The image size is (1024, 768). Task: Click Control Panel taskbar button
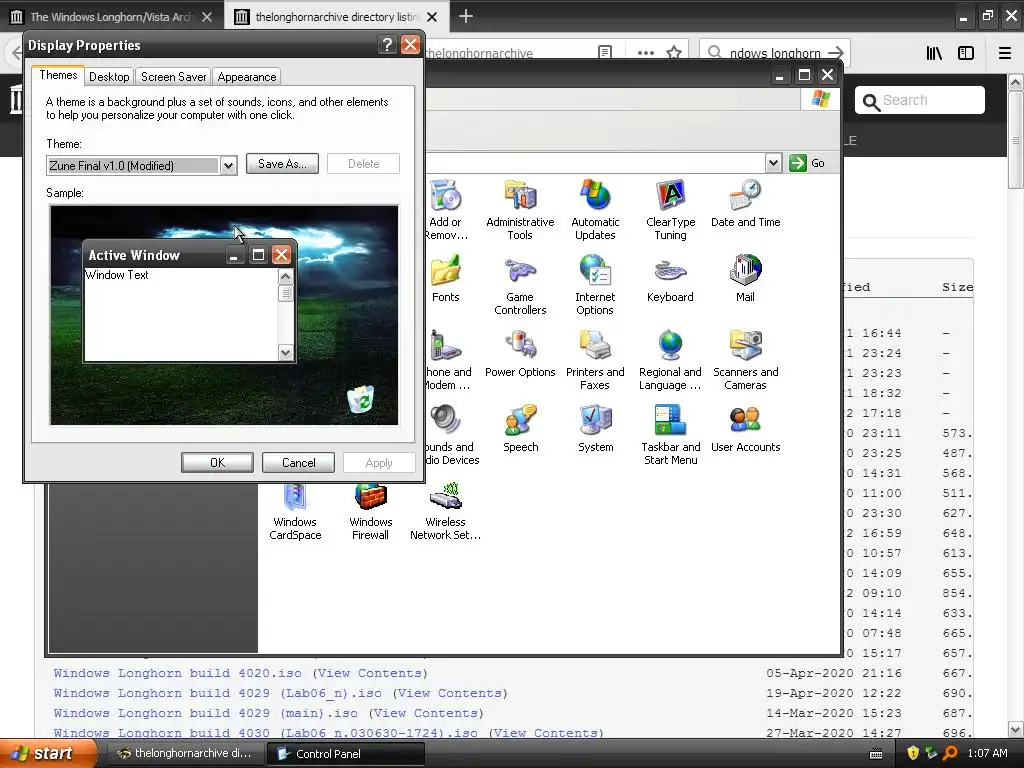346,754
